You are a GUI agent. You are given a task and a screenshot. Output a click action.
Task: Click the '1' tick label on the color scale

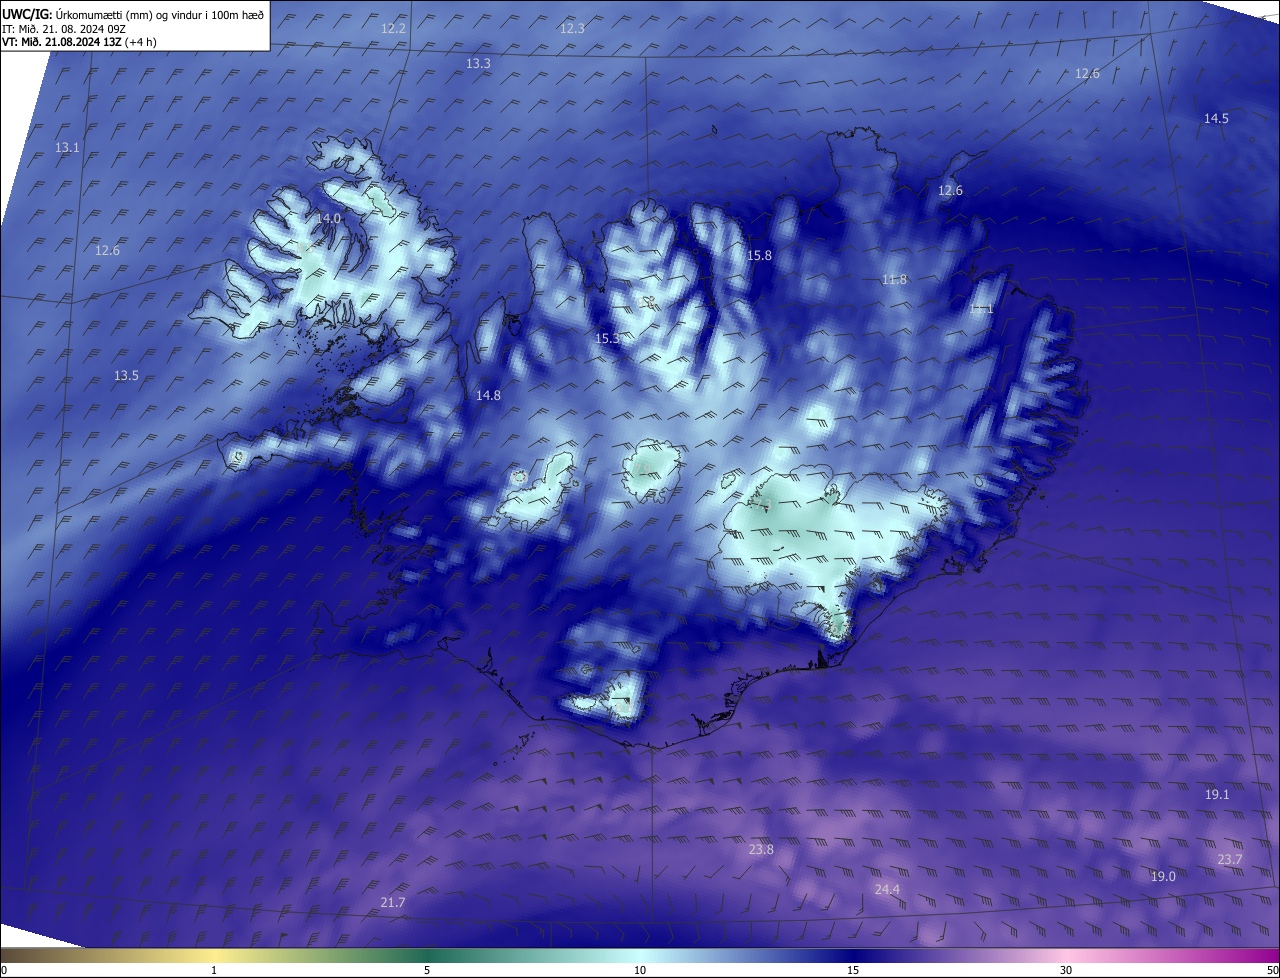pyautogui.click(x=214, y=971)
